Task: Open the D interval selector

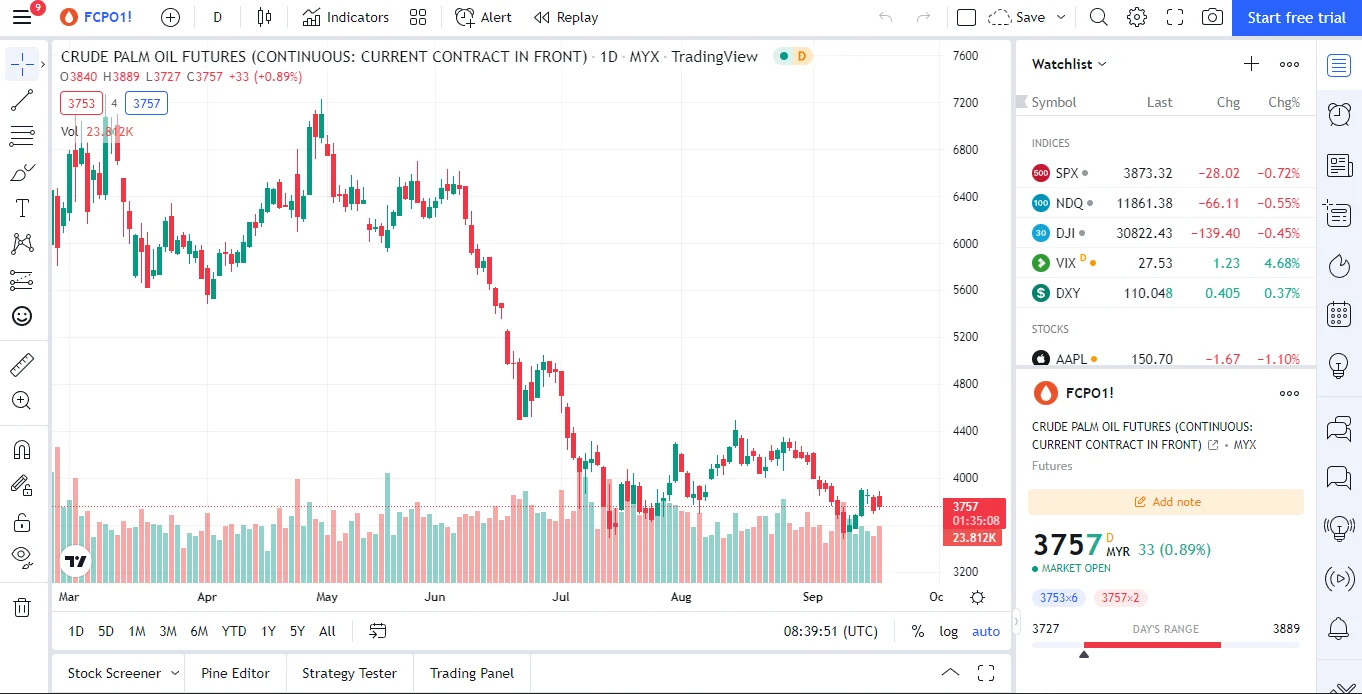Action: click(217, 17)
